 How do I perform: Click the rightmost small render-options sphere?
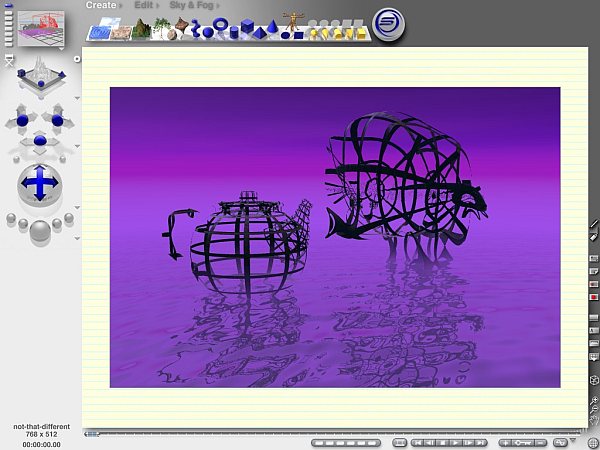pos(69,218)
